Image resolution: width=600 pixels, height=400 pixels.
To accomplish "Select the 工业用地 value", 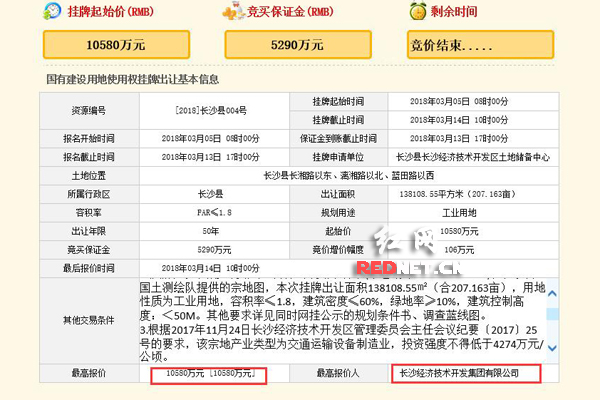I will tap(459, 213).
